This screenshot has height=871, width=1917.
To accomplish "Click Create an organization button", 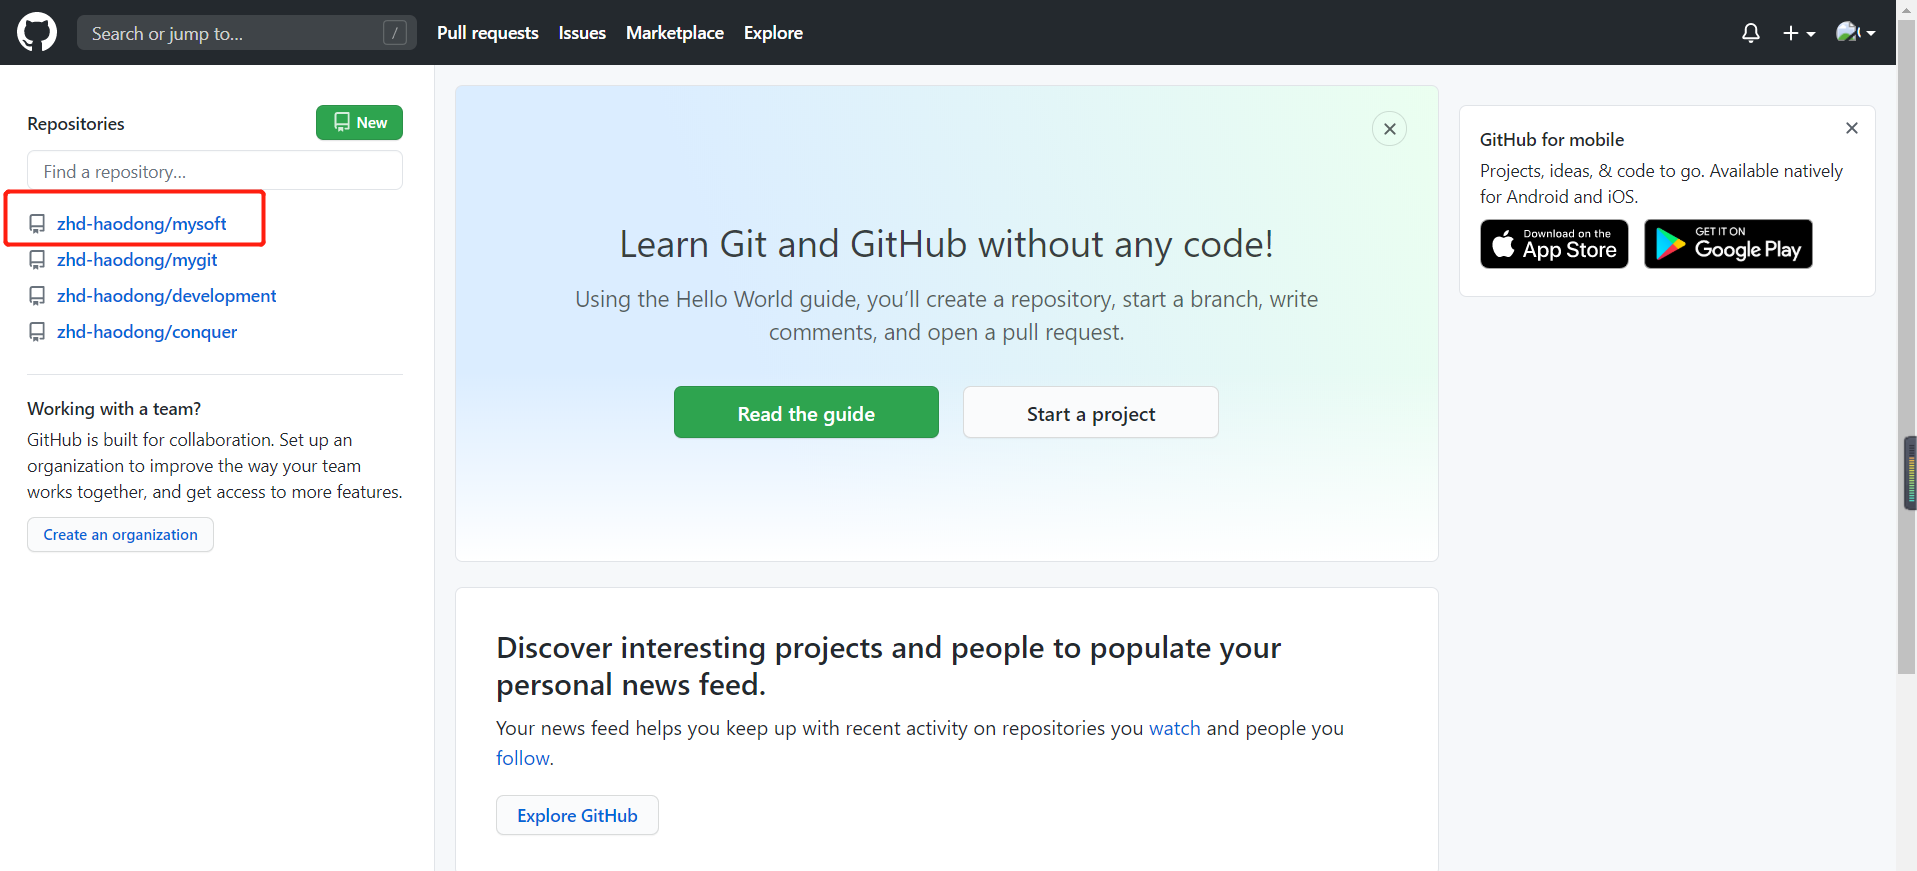I will tap(120, 535).
